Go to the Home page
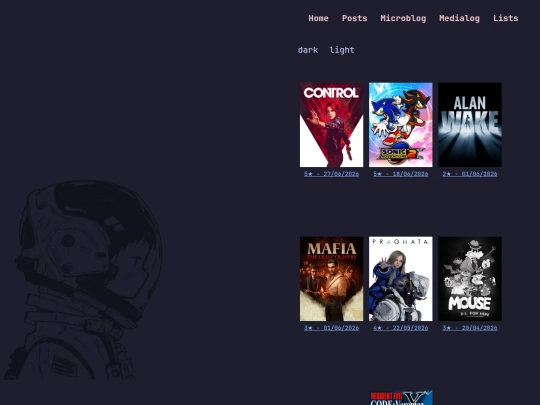 pos(318,18)
